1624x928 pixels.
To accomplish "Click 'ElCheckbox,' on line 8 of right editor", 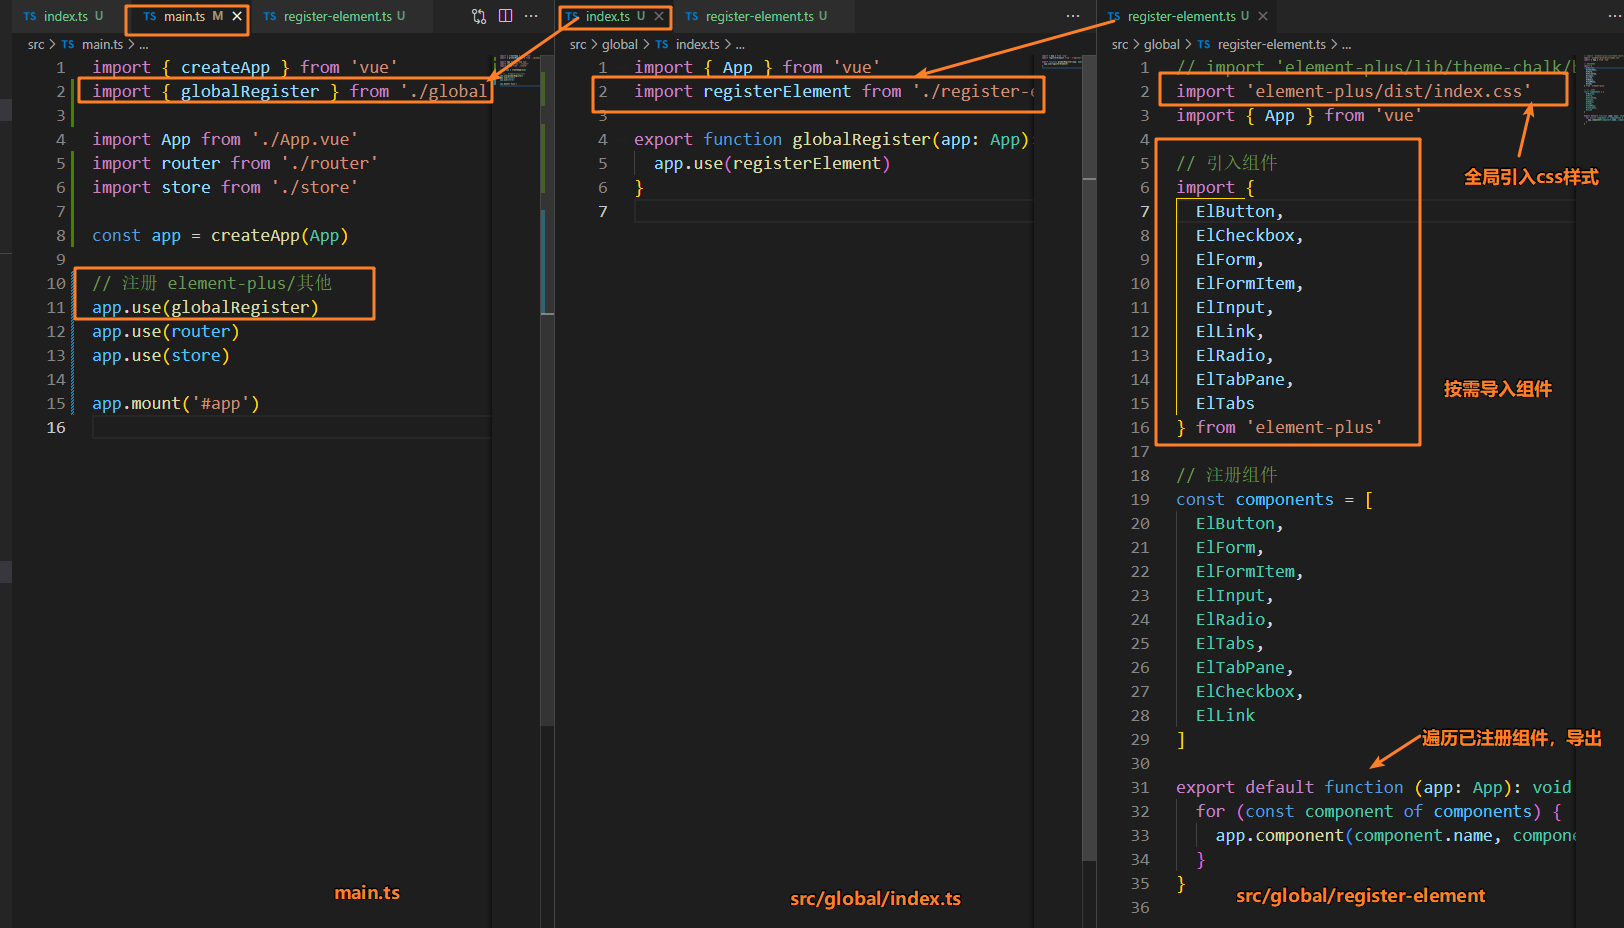I will coord(1249,235).
